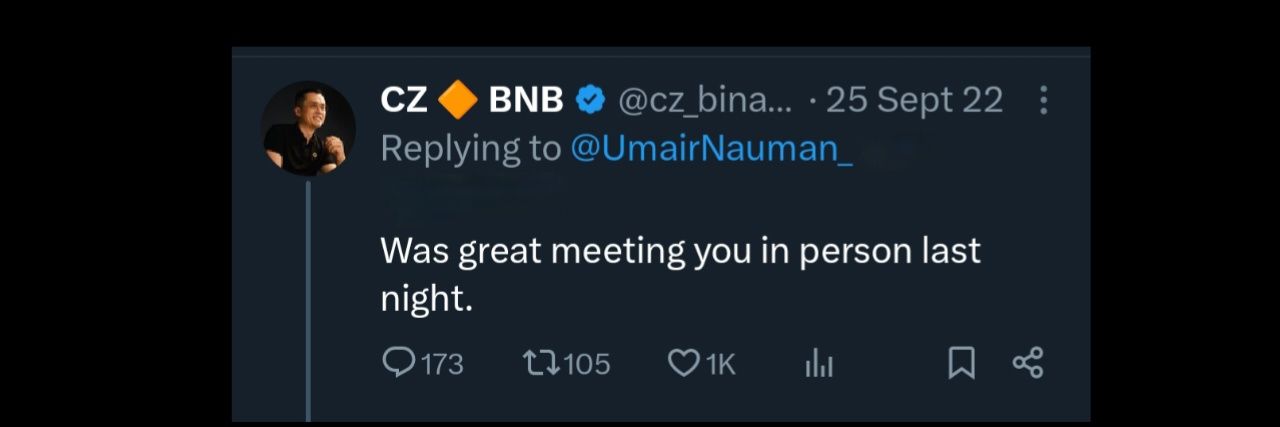1280x427 pixels.
Task: Click the reply speech bubble icon
Action: pos(398,362)
